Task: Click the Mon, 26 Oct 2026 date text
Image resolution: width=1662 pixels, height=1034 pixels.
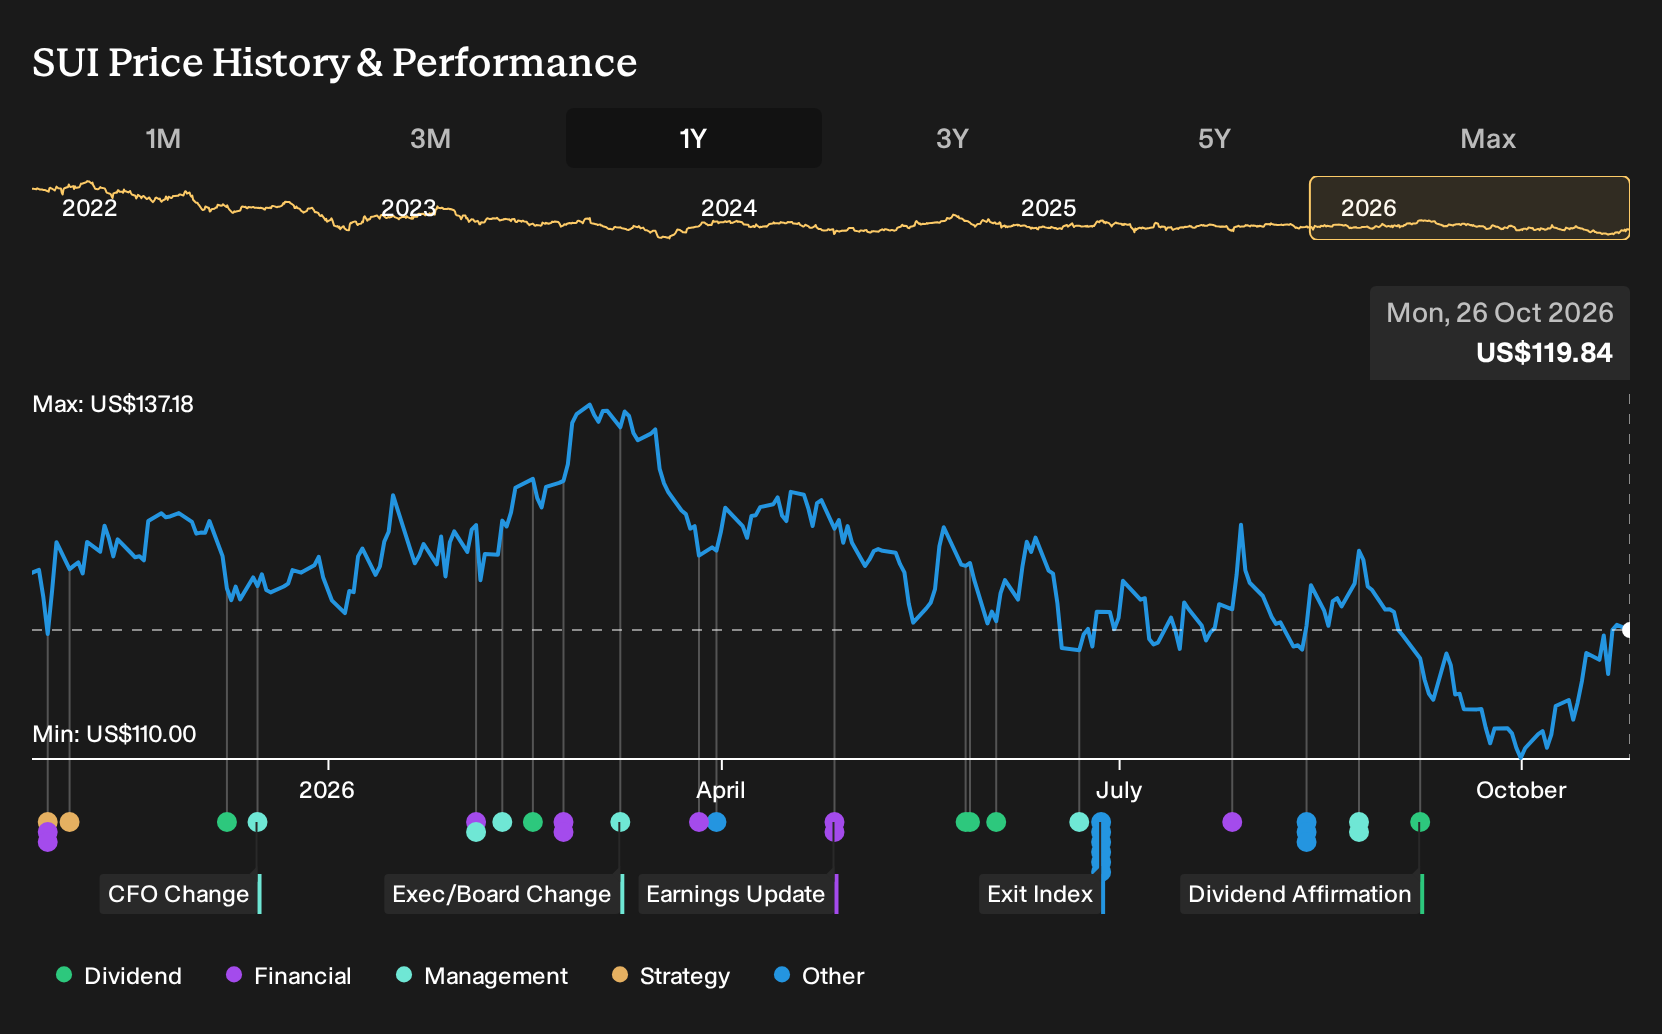Action: [1500, 313]
